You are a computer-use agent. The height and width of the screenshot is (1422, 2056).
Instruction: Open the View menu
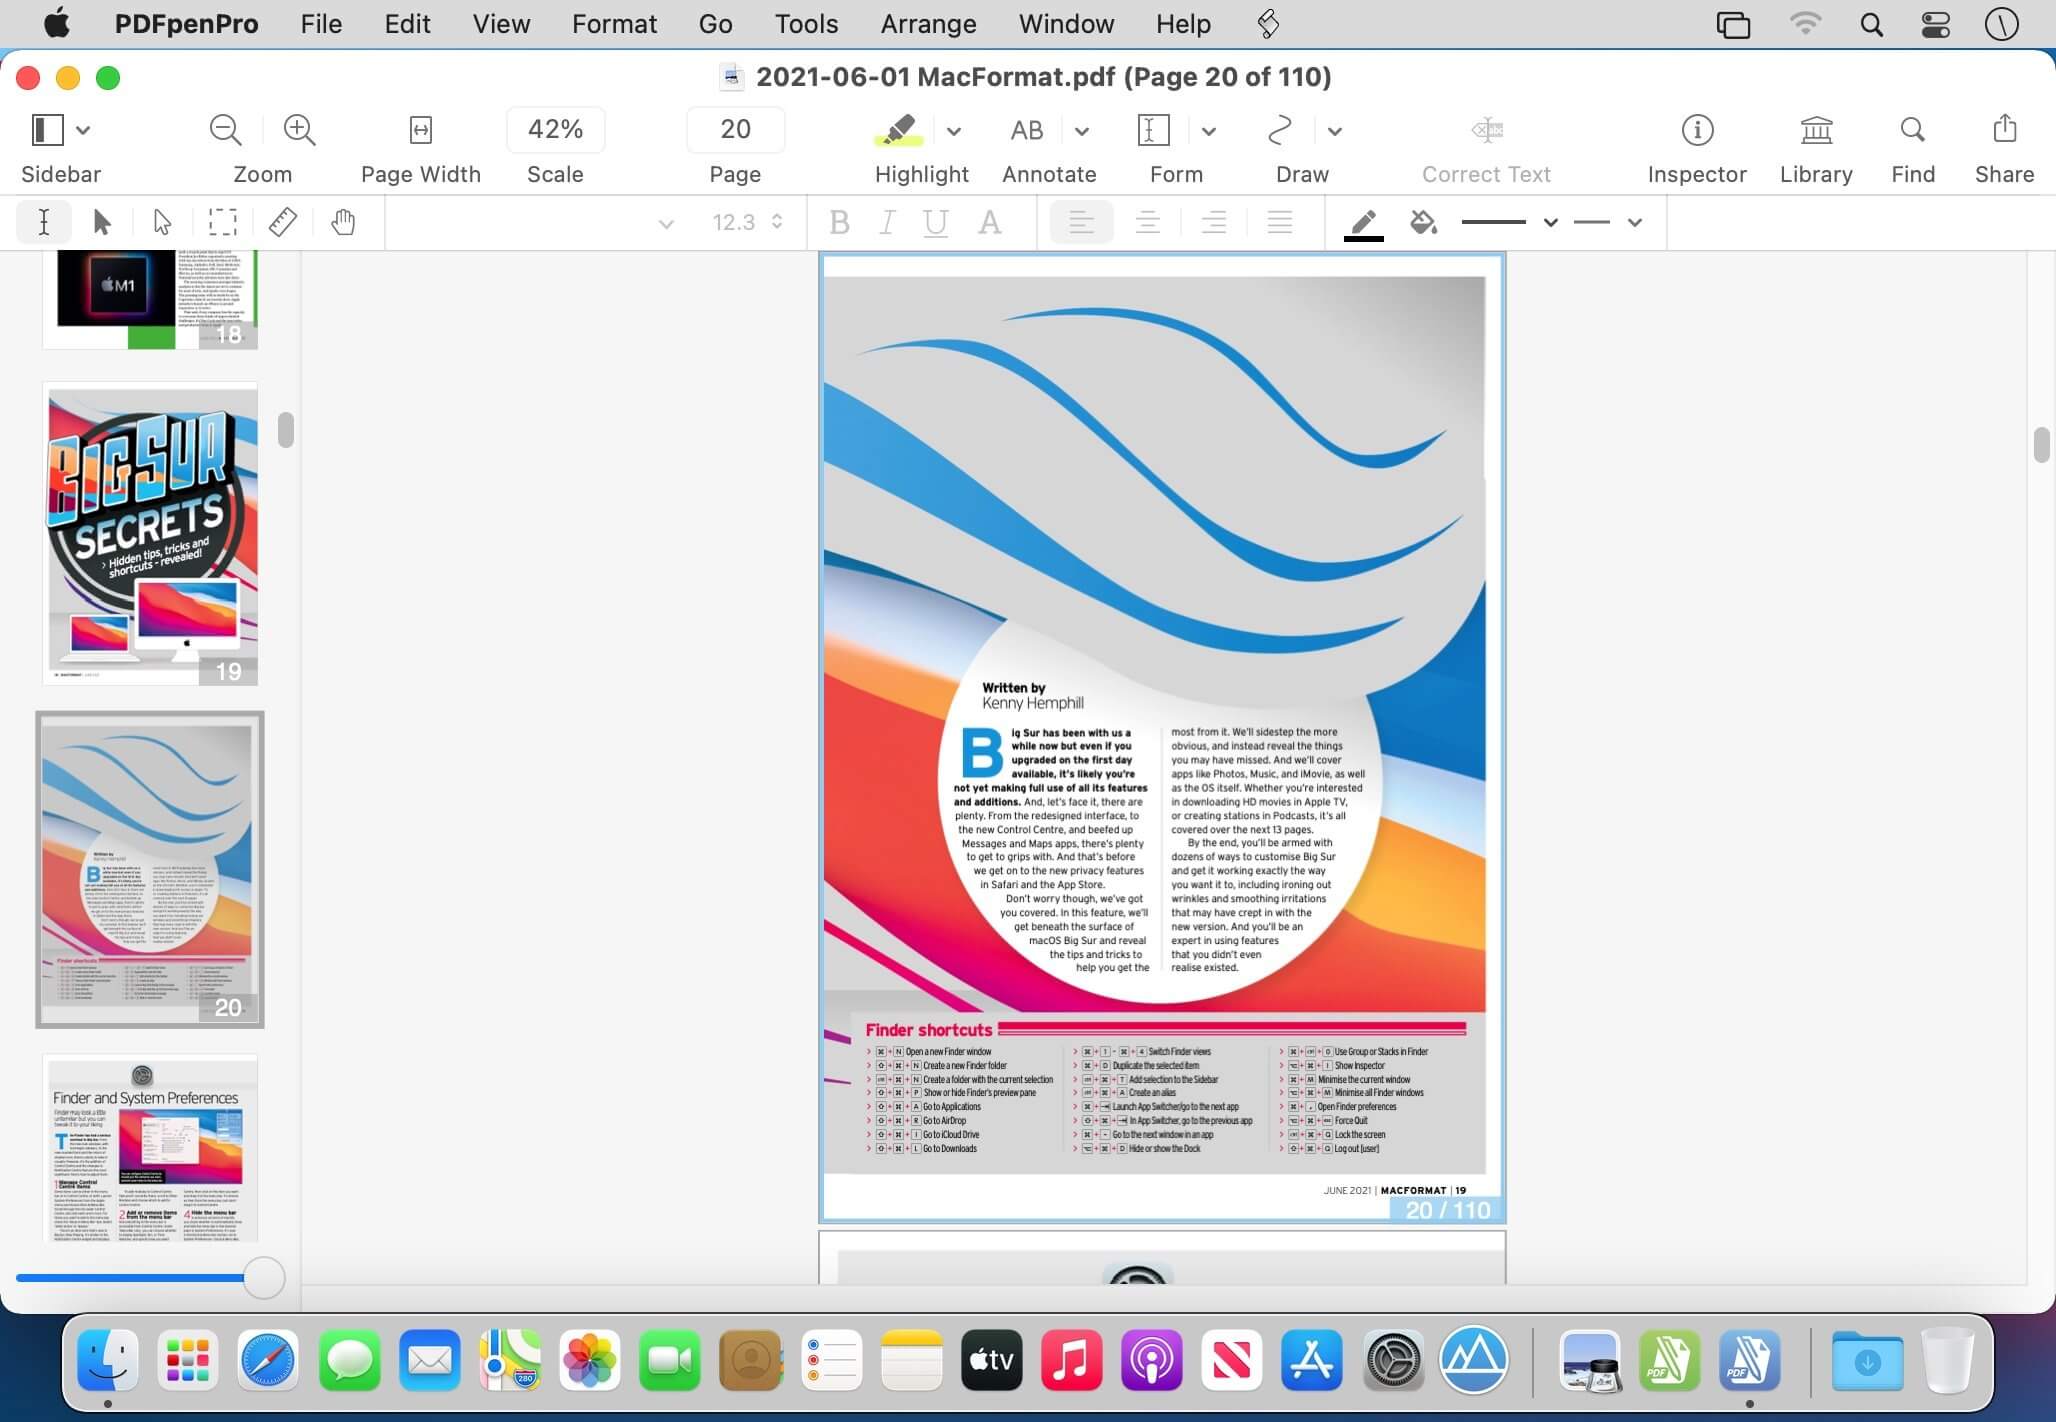coord(501,24)
